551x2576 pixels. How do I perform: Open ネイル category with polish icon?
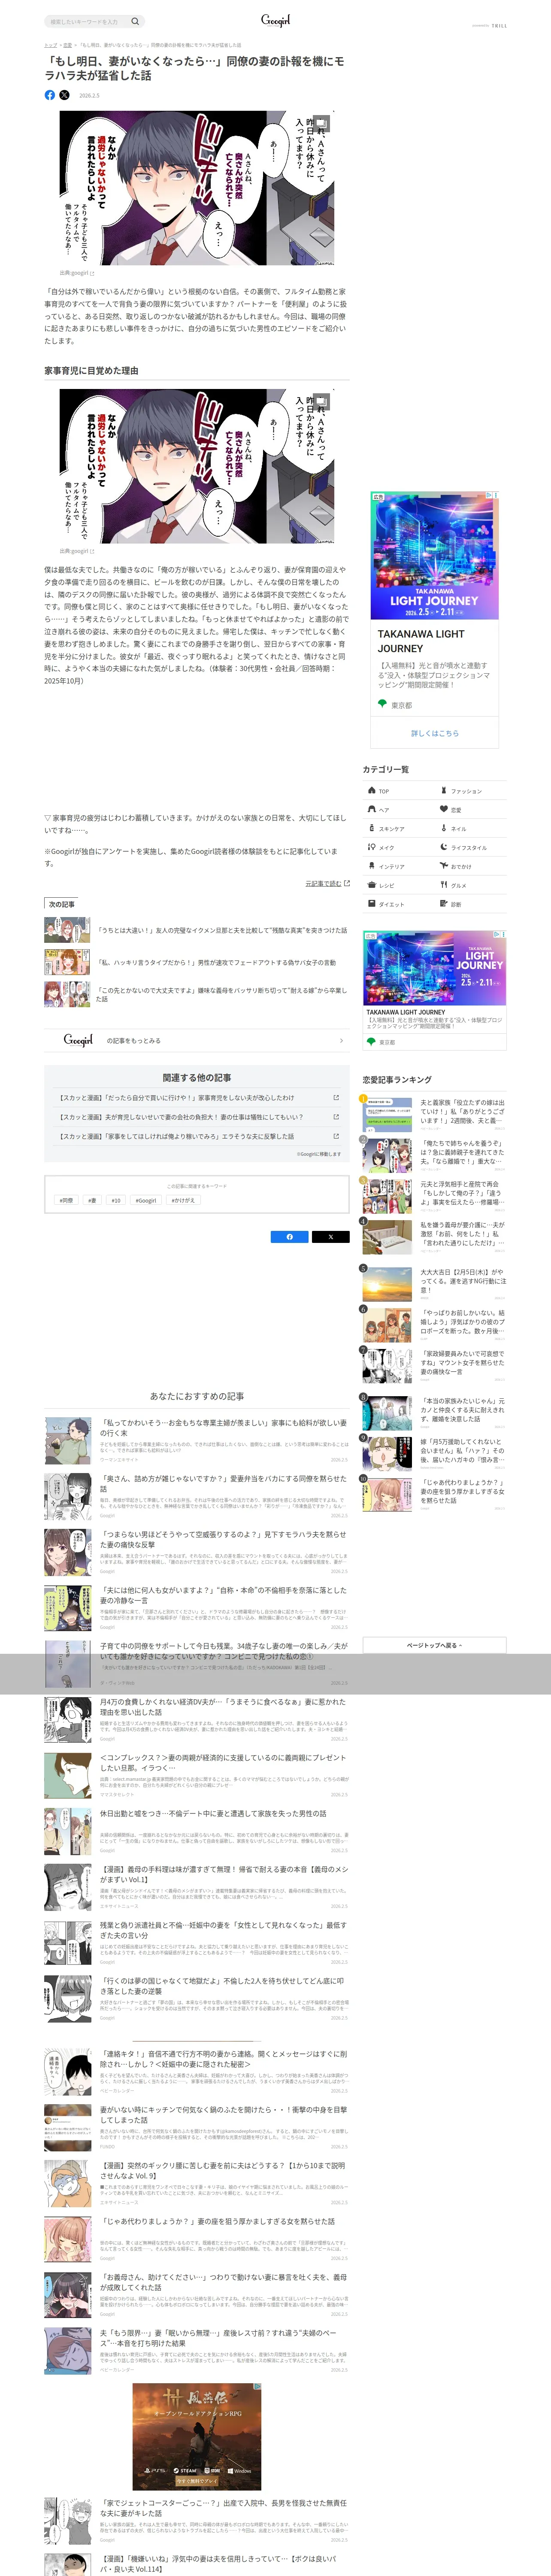click(472, 828)
